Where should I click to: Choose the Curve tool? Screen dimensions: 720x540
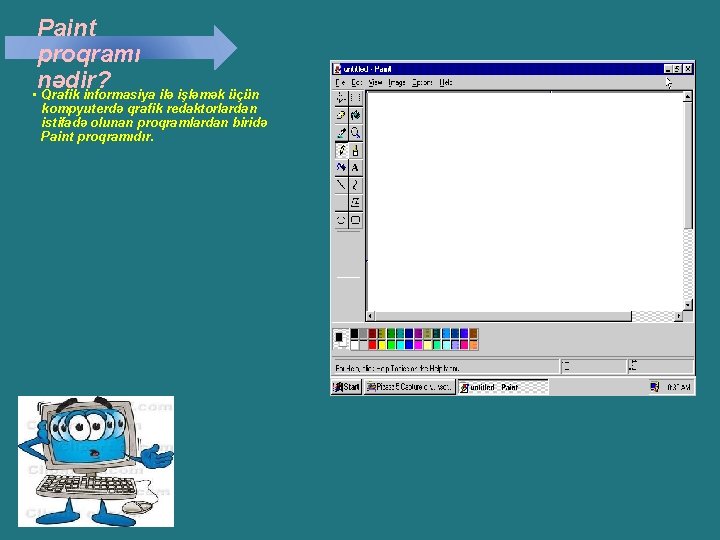(x=355, y=185)
